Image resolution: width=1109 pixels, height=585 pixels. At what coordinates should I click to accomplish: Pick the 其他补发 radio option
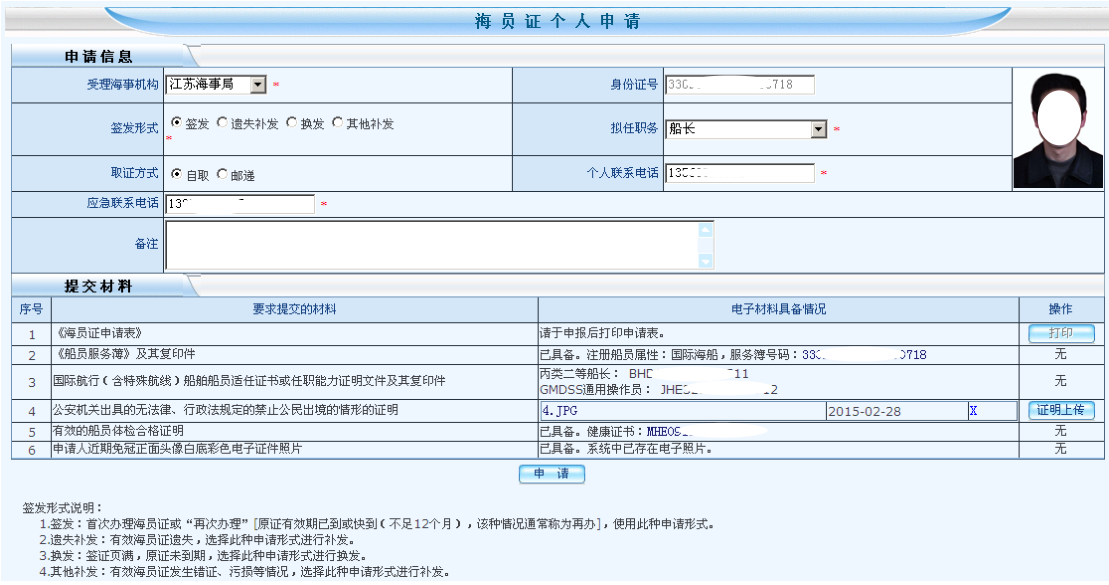(x=338, y=123)
